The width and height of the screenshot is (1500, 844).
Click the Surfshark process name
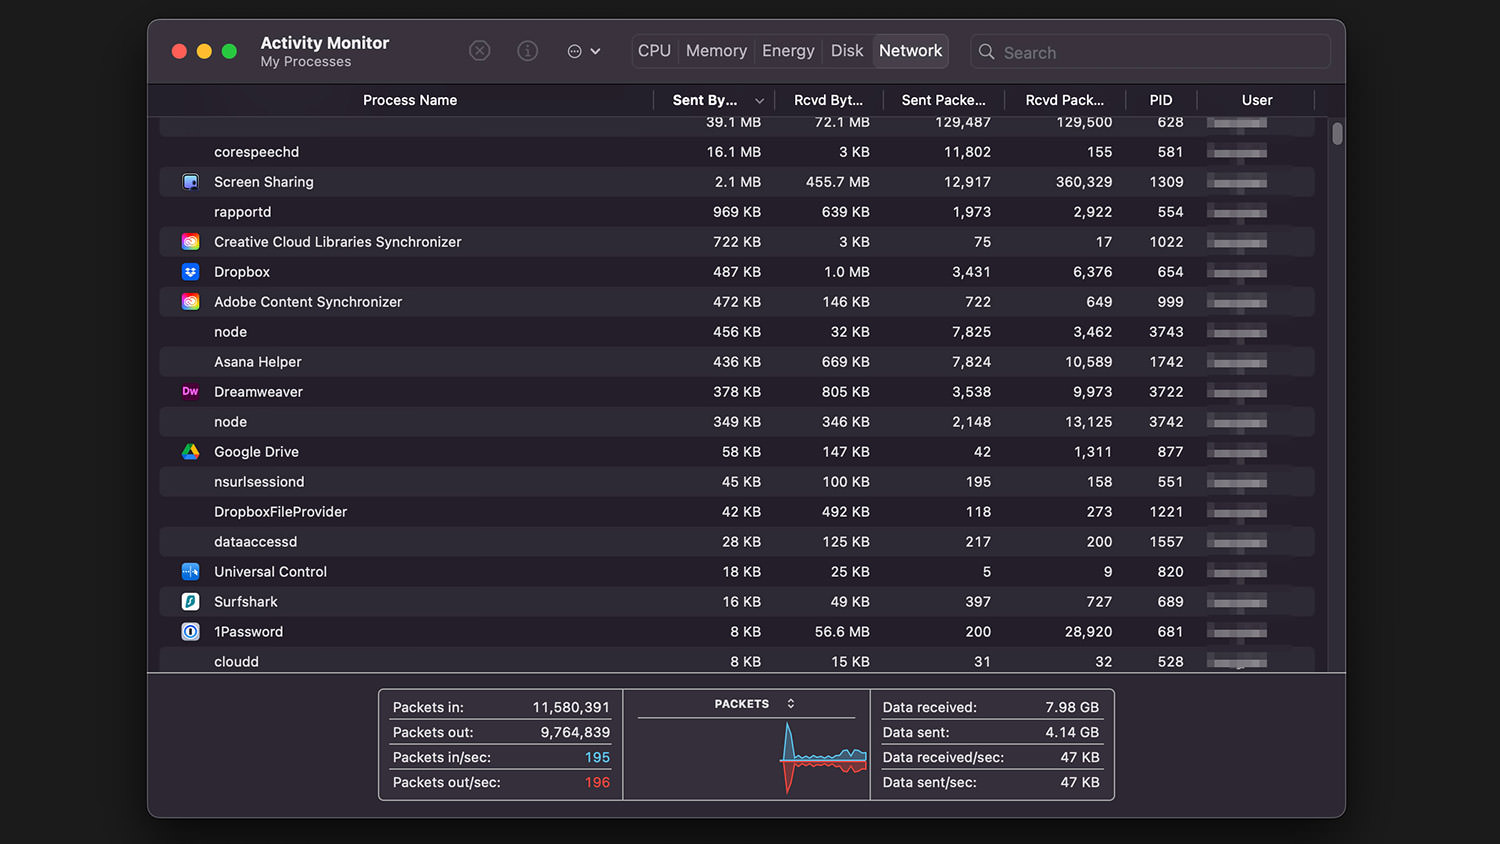(246, 602)
